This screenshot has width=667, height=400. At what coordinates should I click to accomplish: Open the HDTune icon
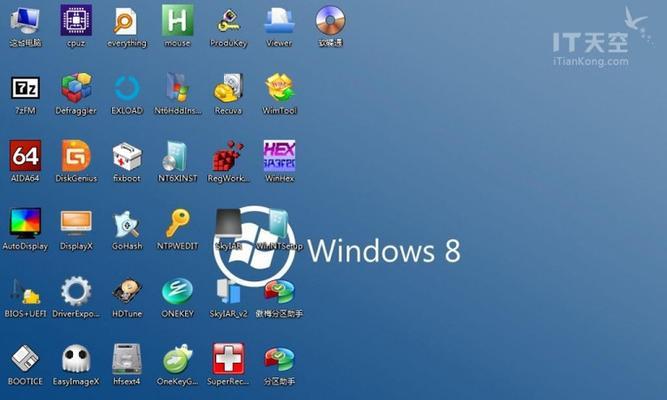click(x=127, y=292)
